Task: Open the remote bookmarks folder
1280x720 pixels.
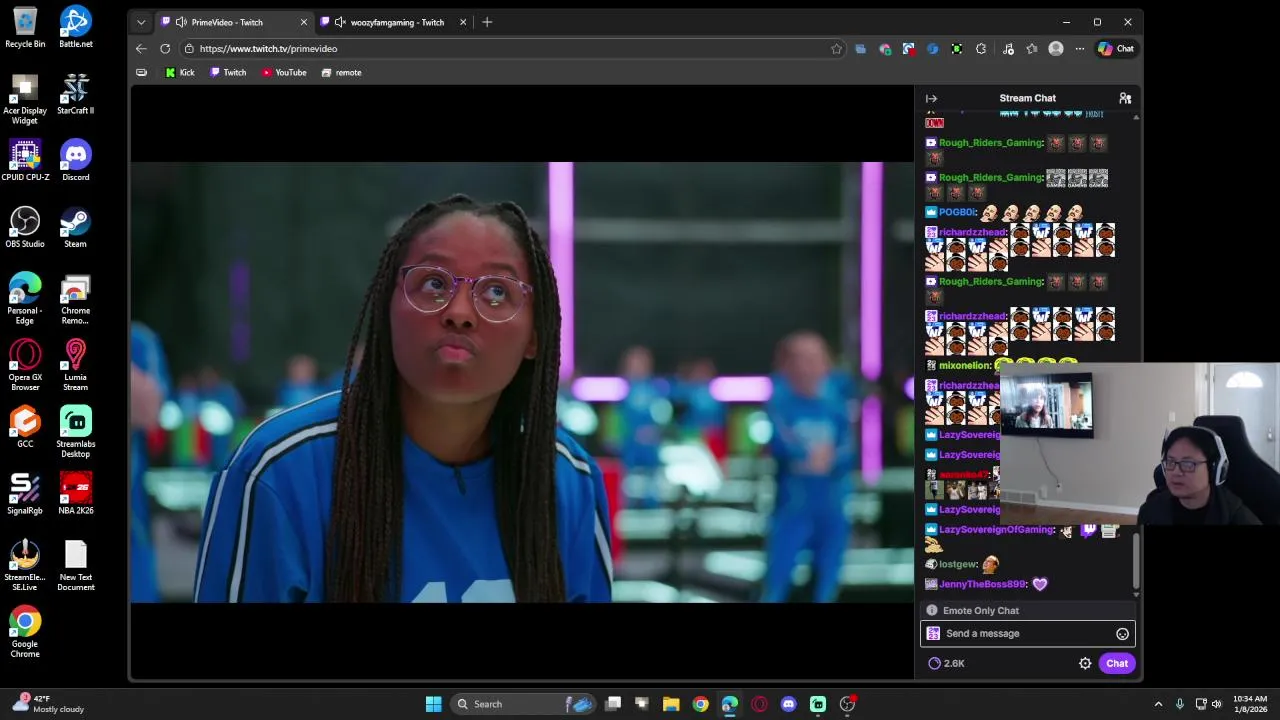Action: coord(341,72)
